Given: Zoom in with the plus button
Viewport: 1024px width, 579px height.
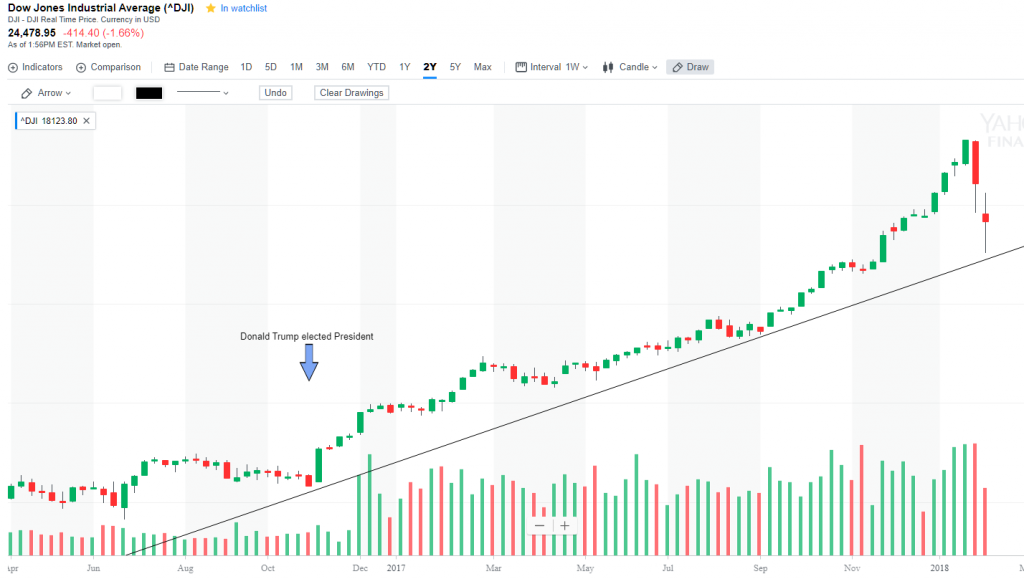Looking at the screenshot, I should [565, 526].
